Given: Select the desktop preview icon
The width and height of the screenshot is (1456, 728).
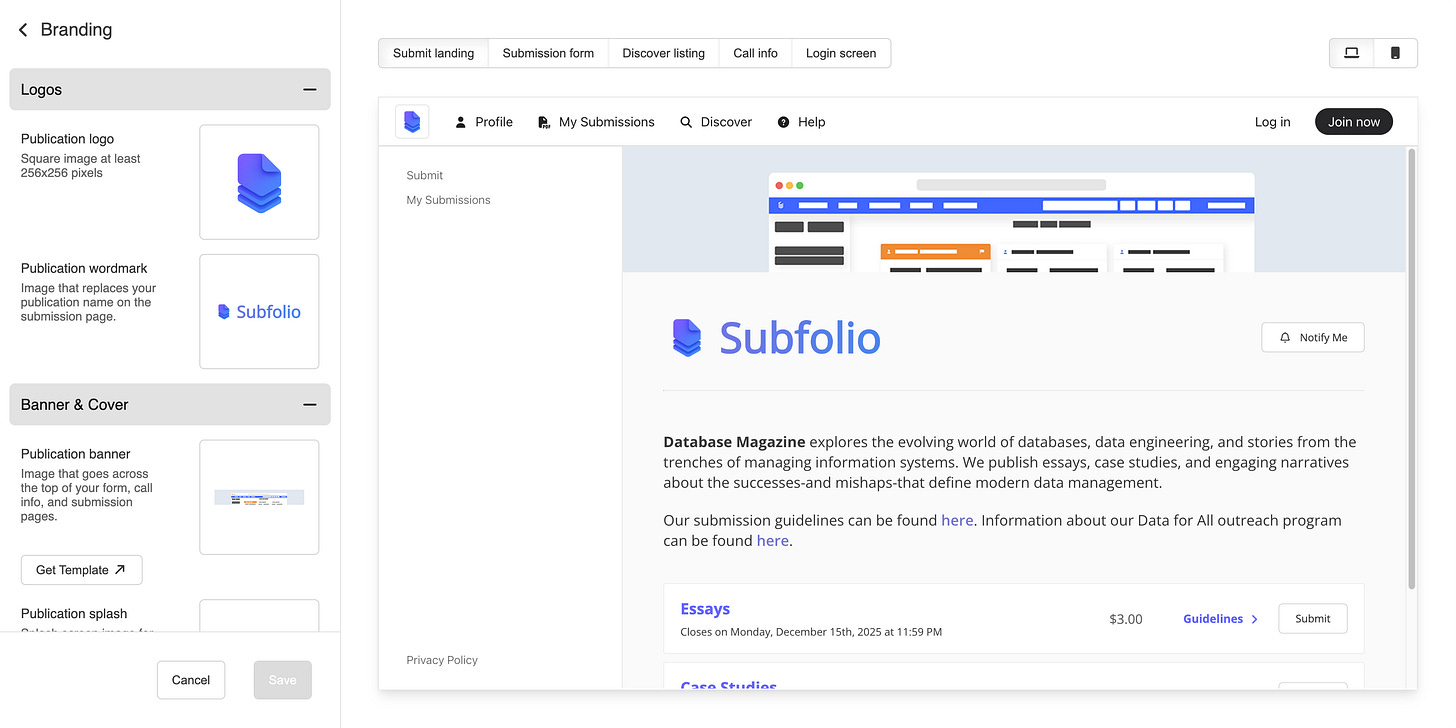Looking at the screenshot, I should [x=1352, y=53].
